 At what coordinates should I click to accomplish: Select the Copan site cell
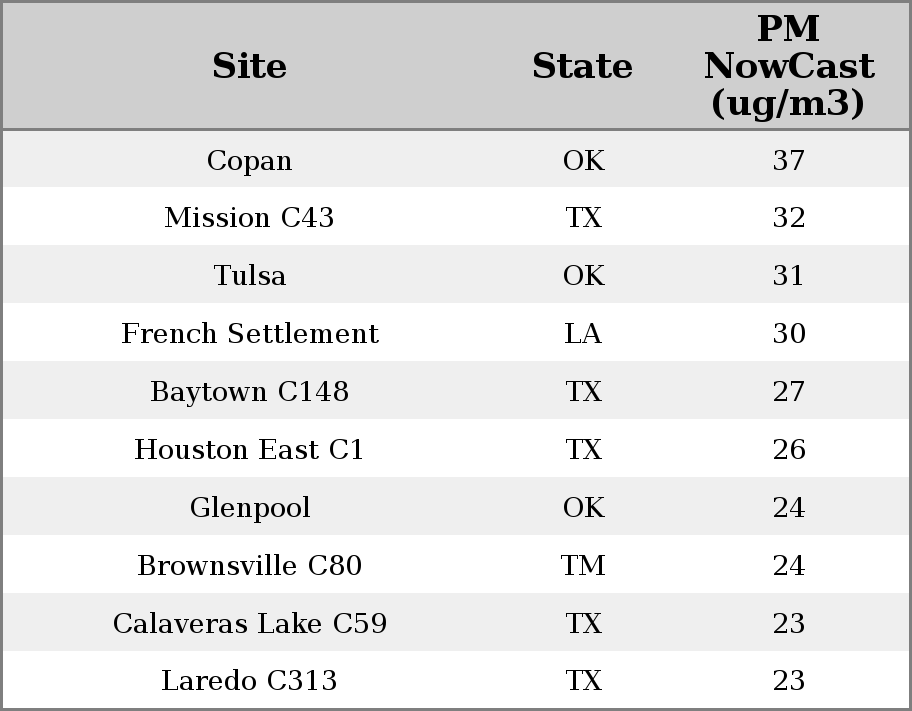(249, 160)
